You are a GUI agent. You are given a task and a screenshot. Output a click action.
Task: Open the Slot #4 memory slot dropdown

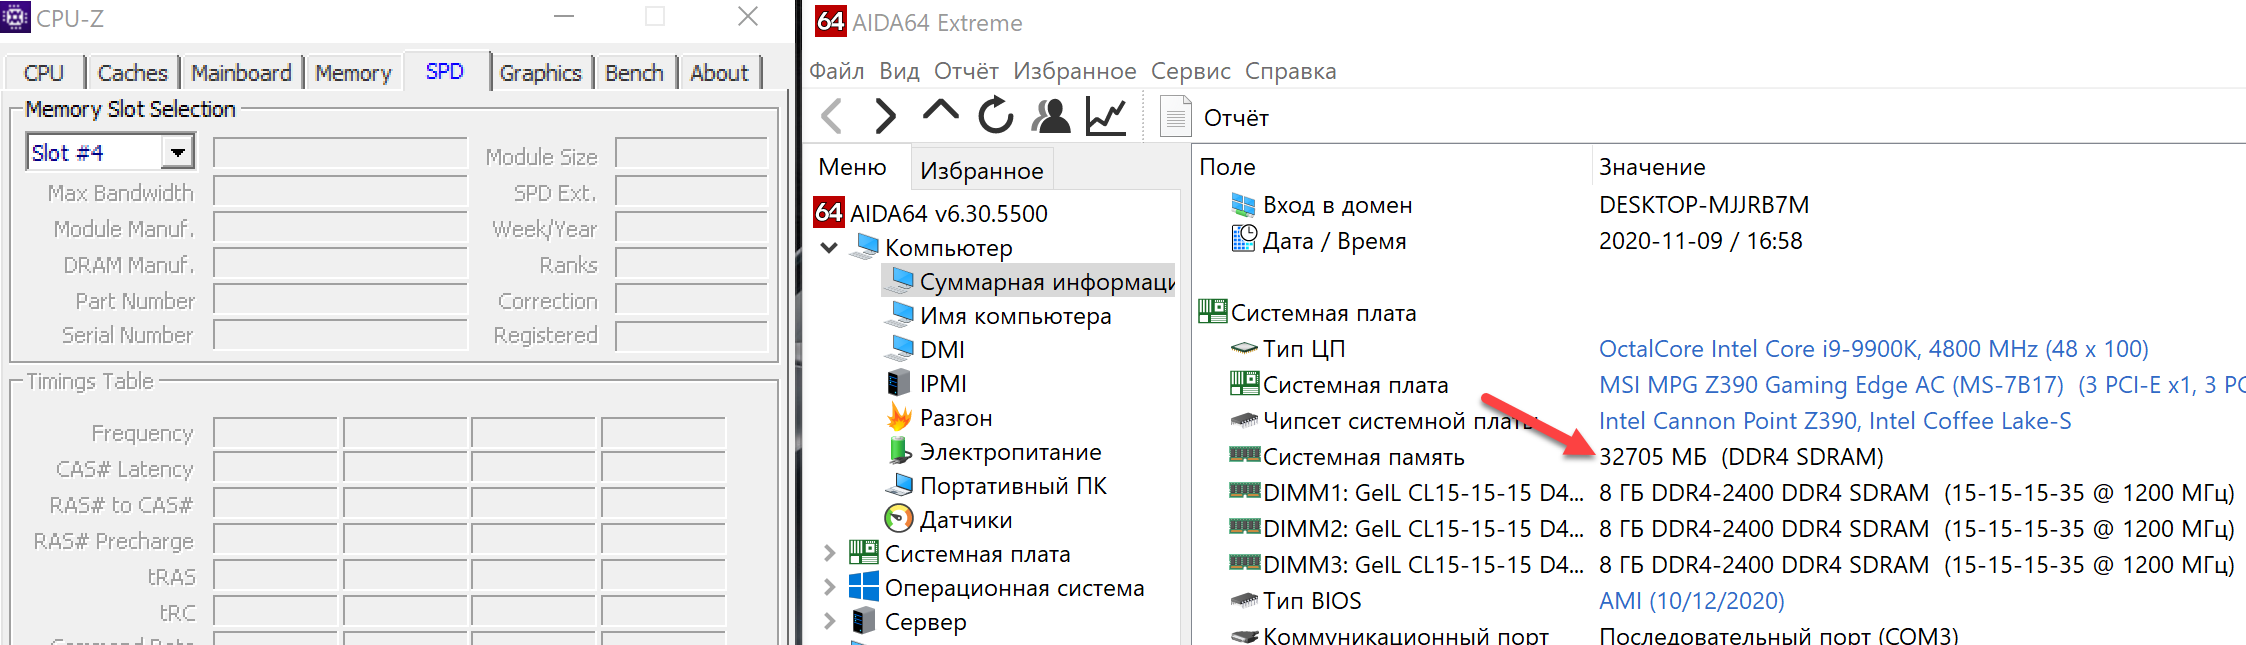(x=177, y=153)
